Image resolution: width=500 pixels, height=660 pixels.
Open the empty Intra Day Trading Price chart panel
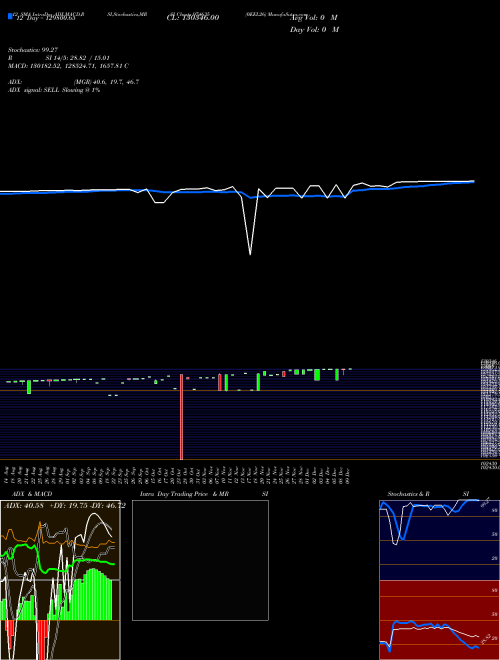tap(200, 560)
